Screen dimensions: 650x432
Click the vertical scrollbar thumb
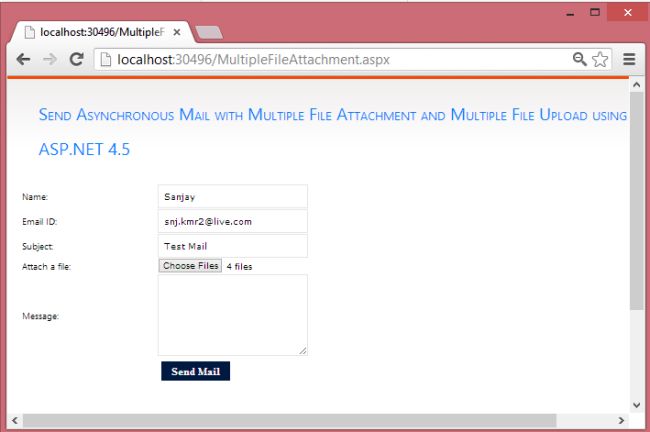[x=637, y=201]
